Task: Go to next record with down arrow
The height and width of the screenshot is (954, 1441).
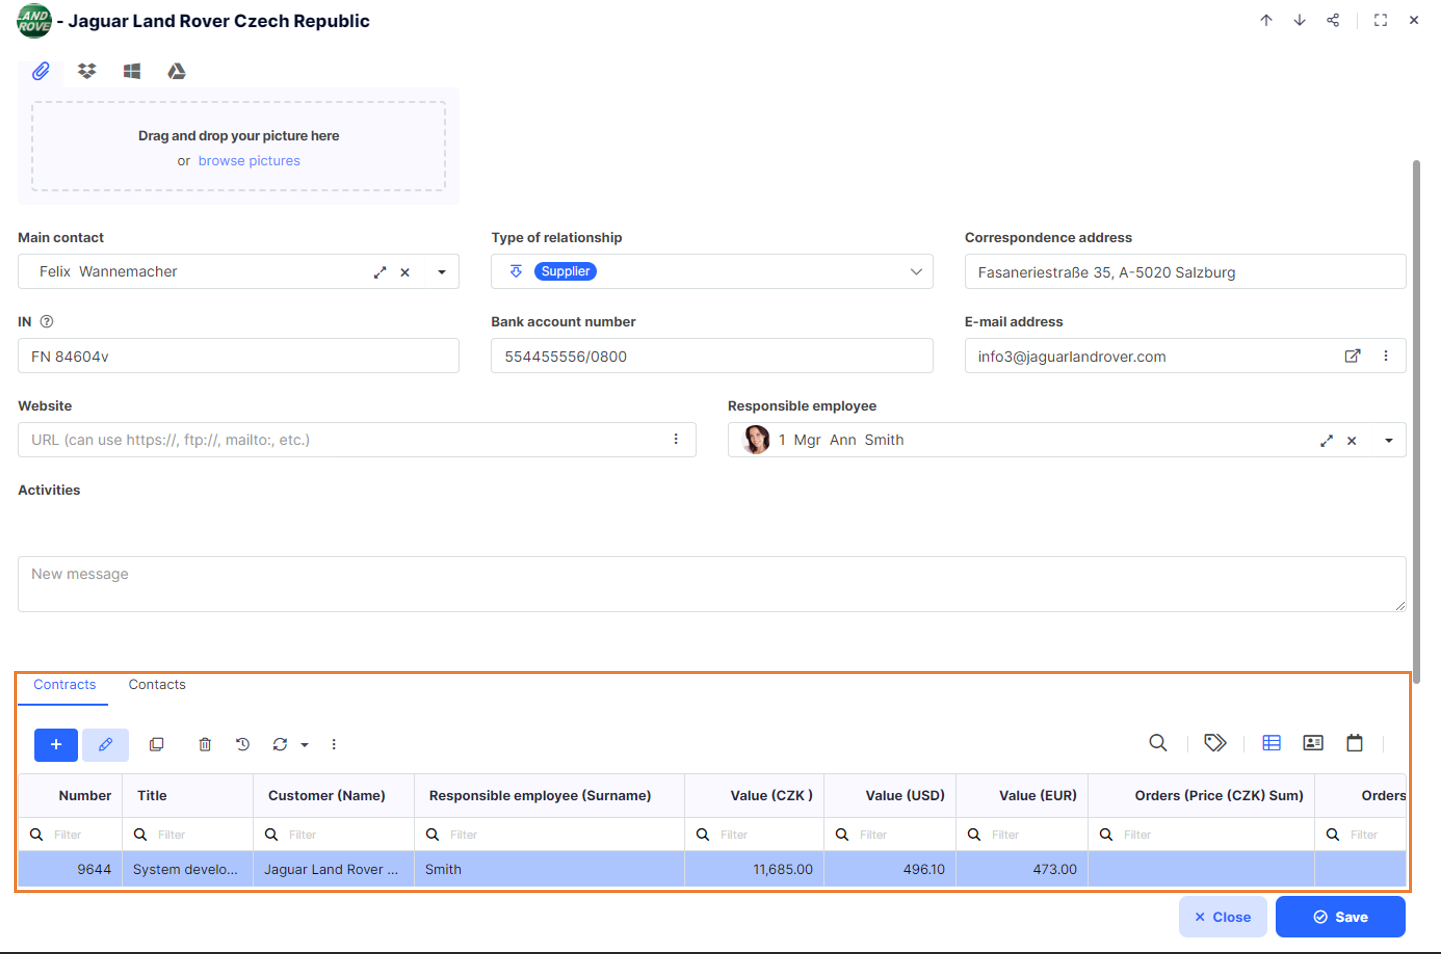Action: pos(1299,20)
